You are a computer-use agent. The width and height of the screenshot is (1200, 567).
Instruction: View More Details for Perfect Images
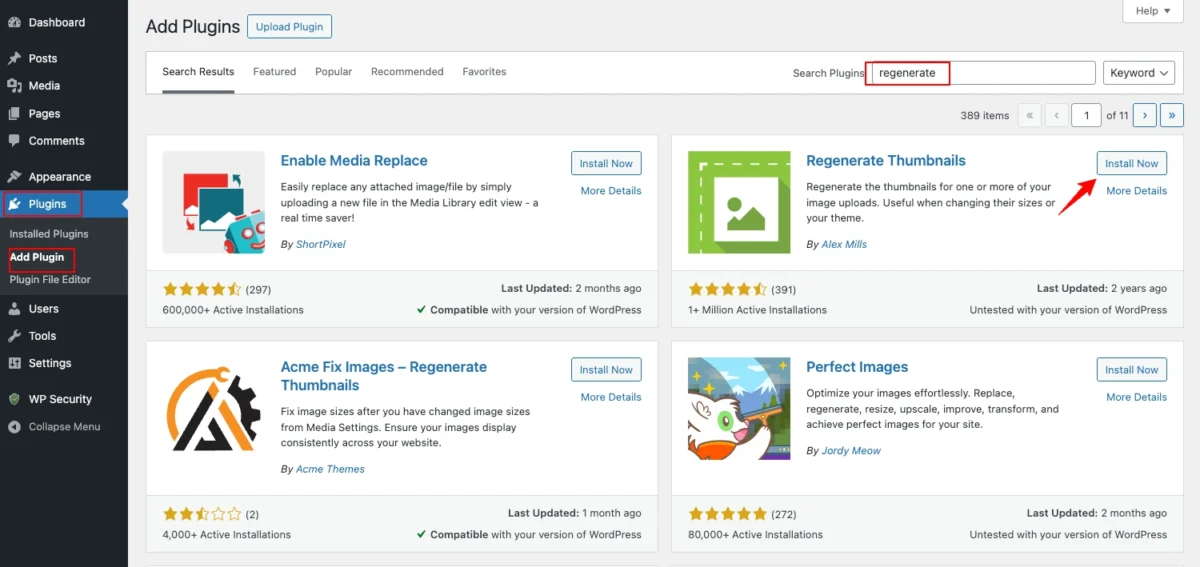pos(1136,397)
